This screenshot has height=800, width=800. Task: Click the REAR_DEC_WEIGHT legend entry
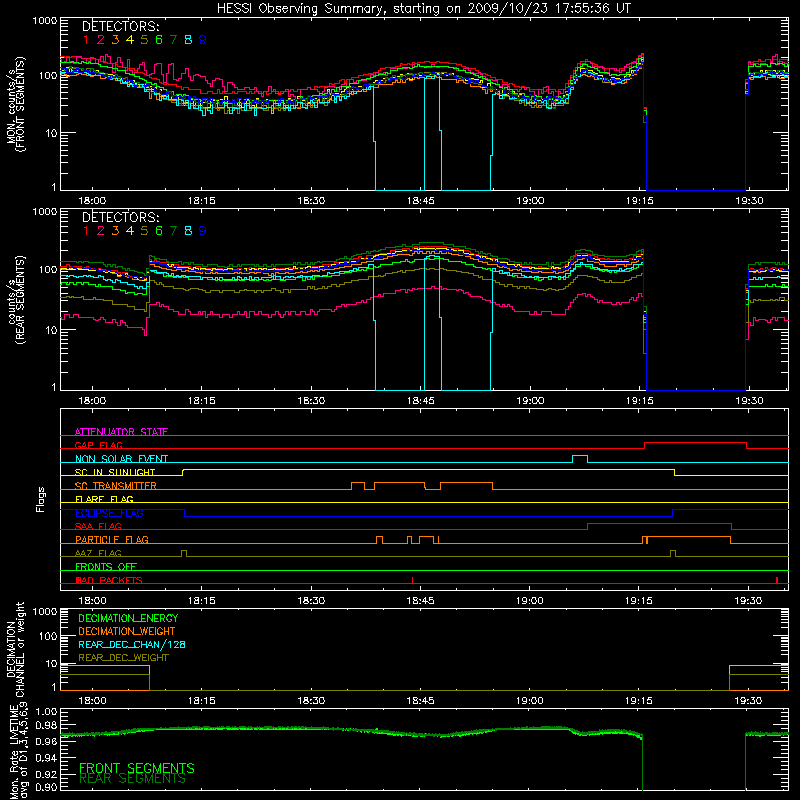tap(123, 658)
